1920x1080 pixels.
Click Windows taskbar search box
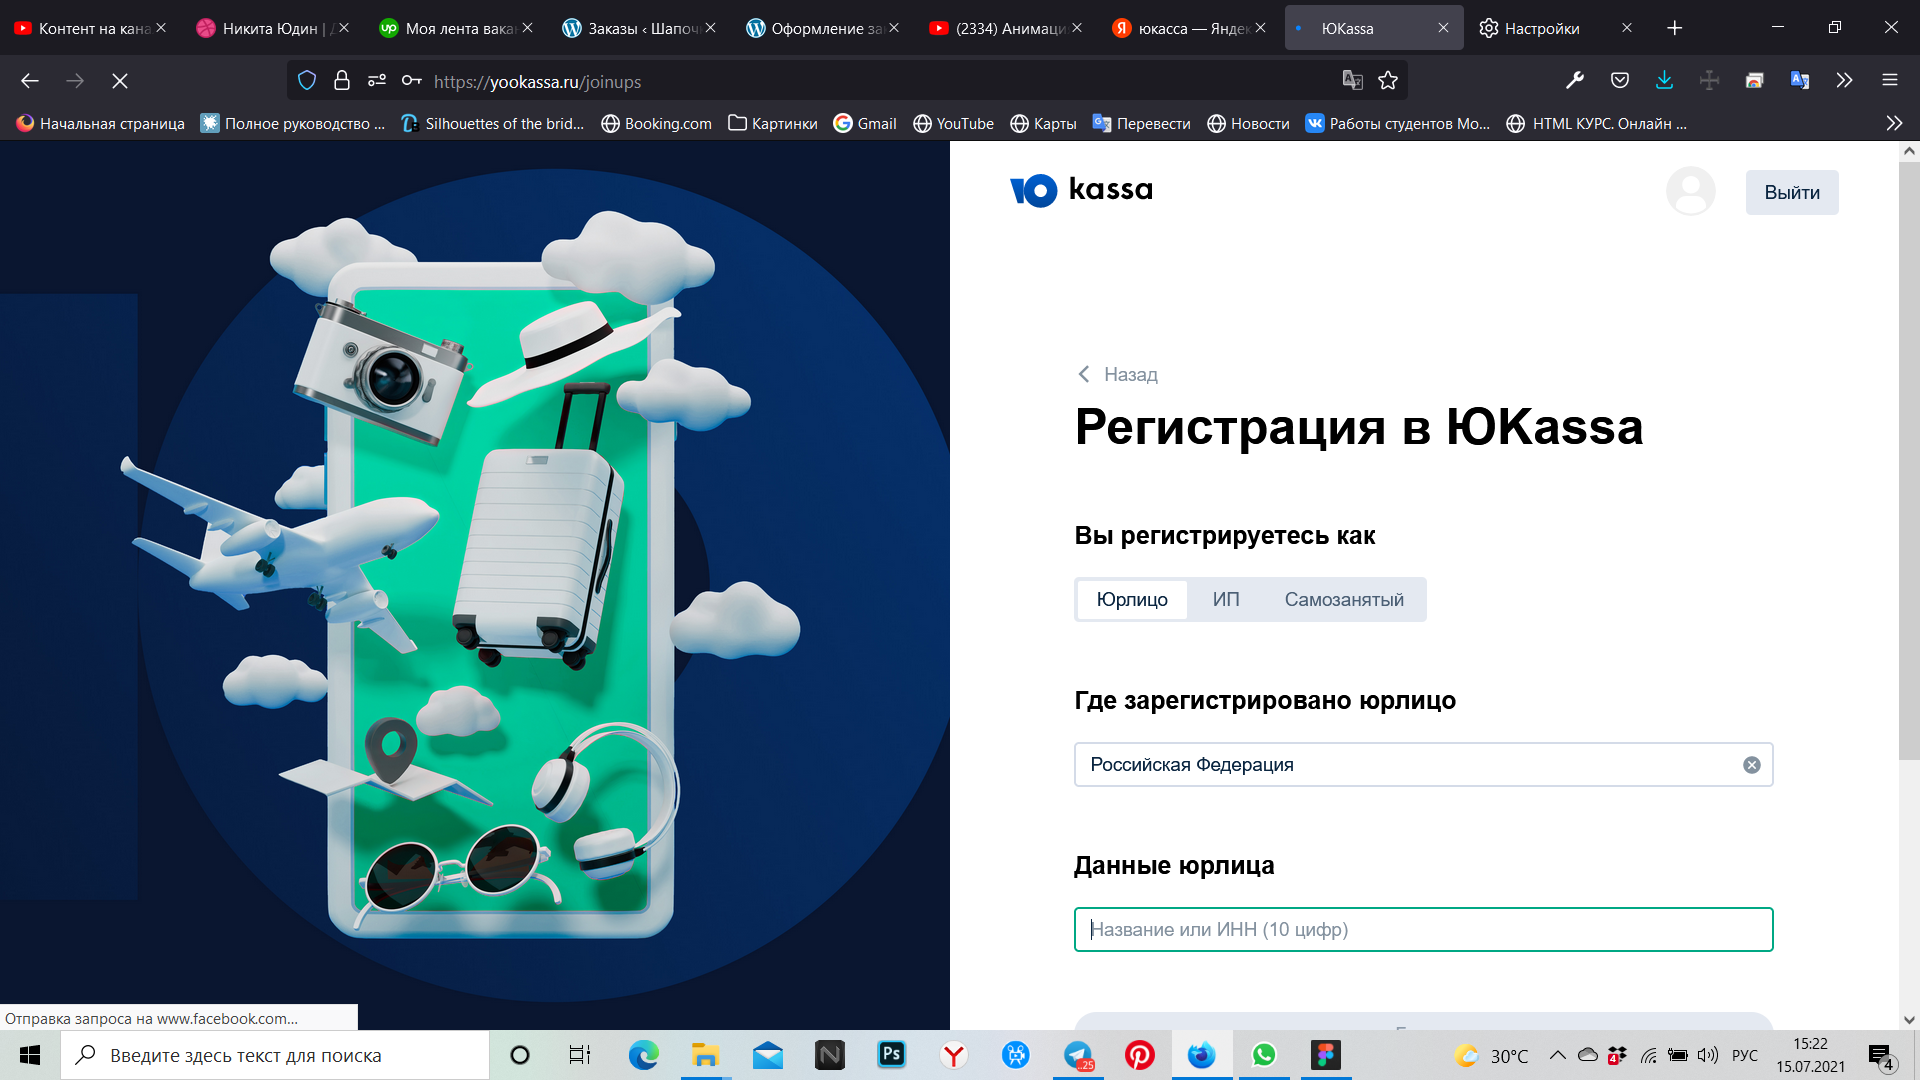click(x=275, y=1055)
